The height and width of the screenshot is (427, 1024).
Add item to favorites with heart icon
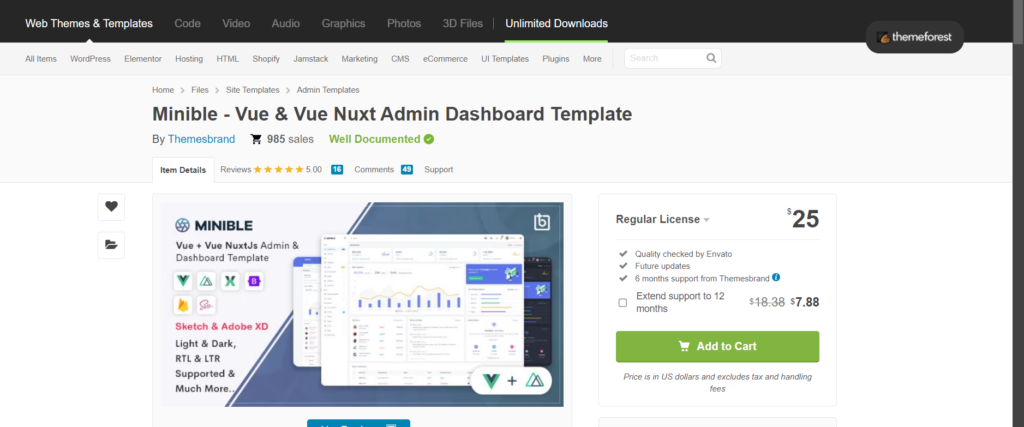111,206
